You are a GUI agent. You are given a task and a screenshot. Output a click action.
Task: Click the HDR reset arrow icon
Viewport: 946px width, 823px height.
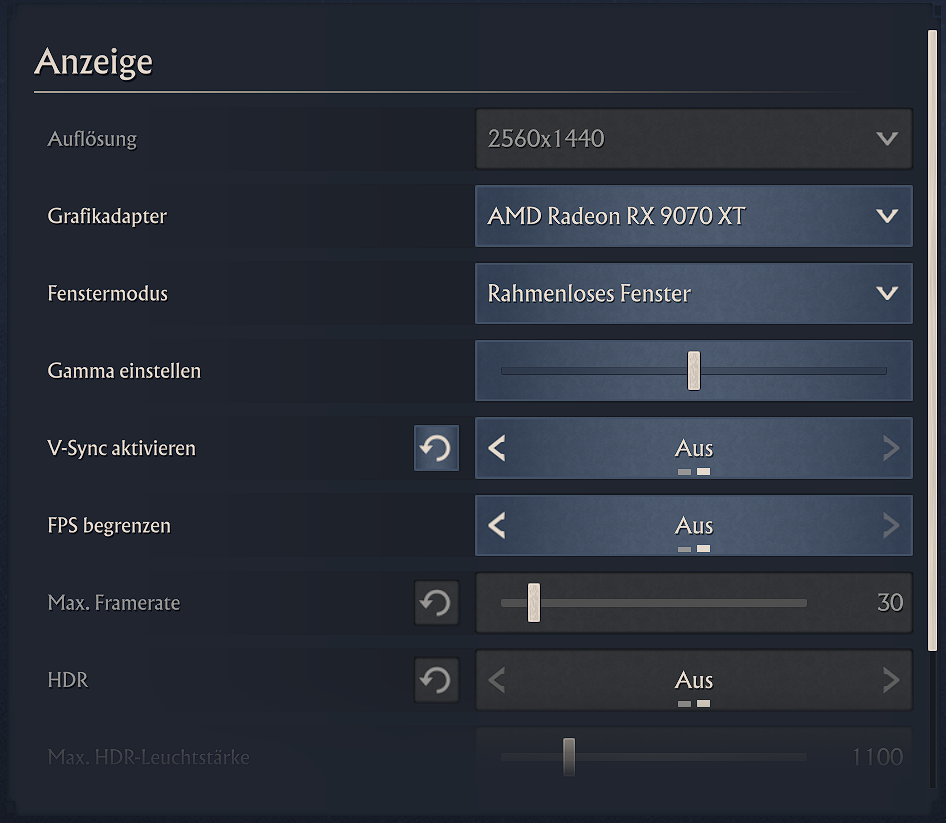tap(436, 680)
